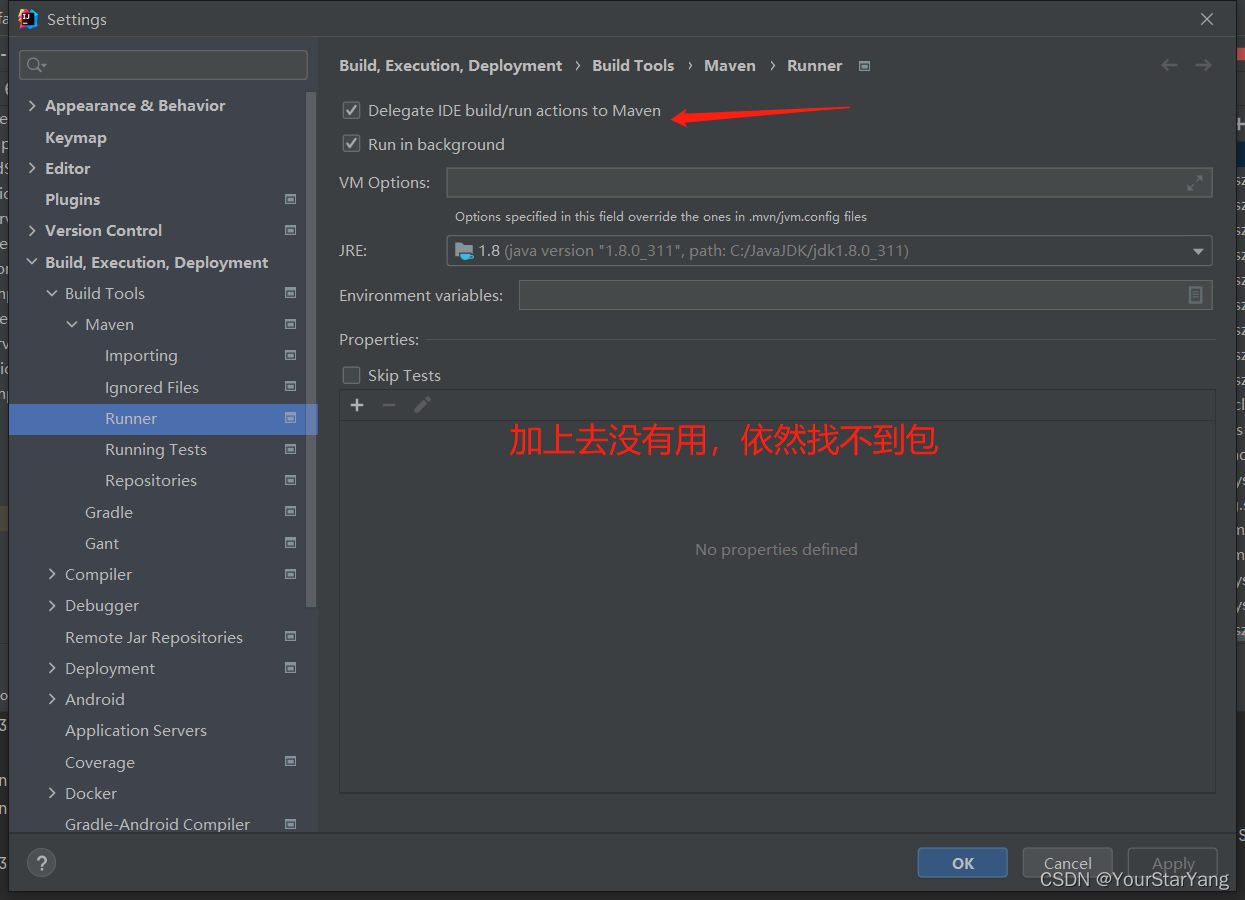Open Build Tools from the breadcrumb
This screenshot has width=1245, height=900.
[632, 65]
